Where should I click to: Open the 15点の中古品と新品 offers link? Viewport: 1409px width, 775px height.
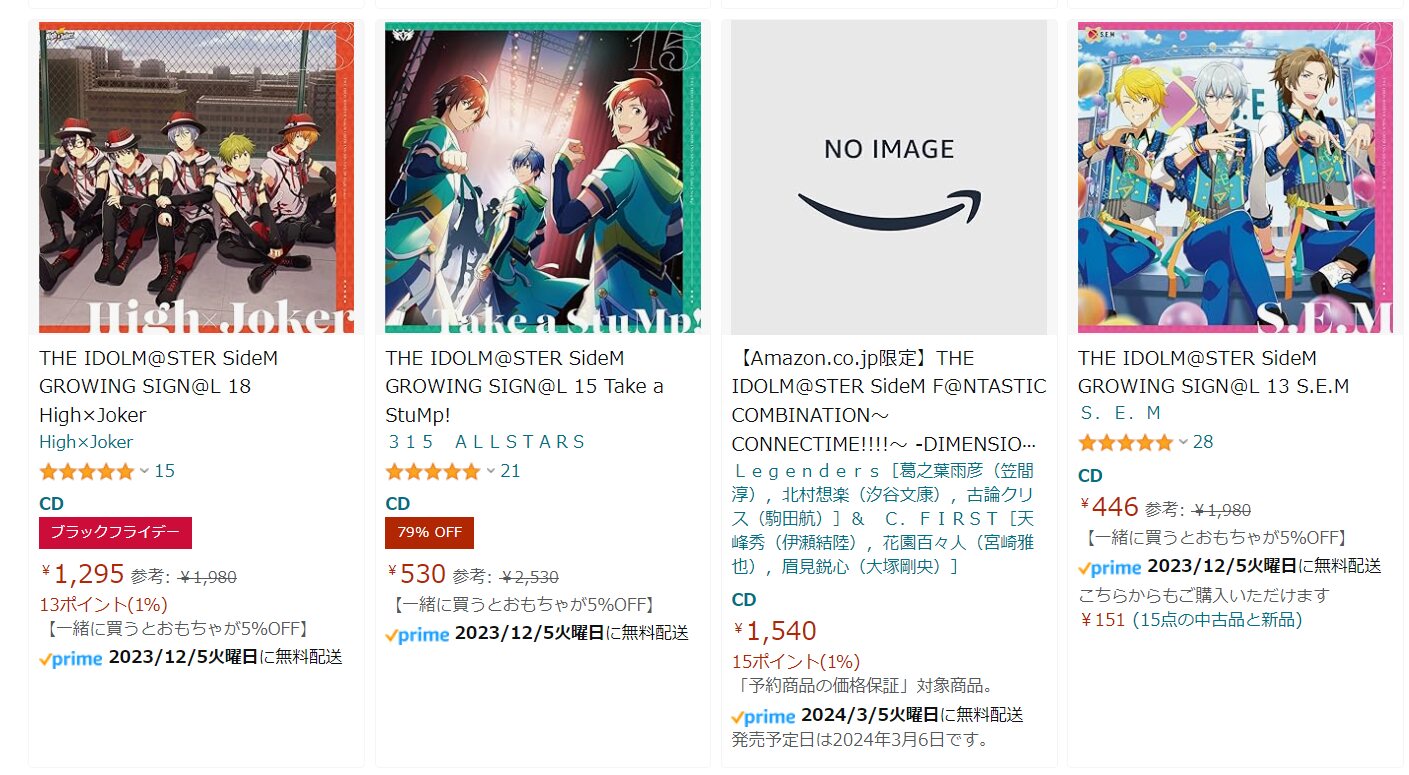pyautogui.click(x=1217, y=620)
